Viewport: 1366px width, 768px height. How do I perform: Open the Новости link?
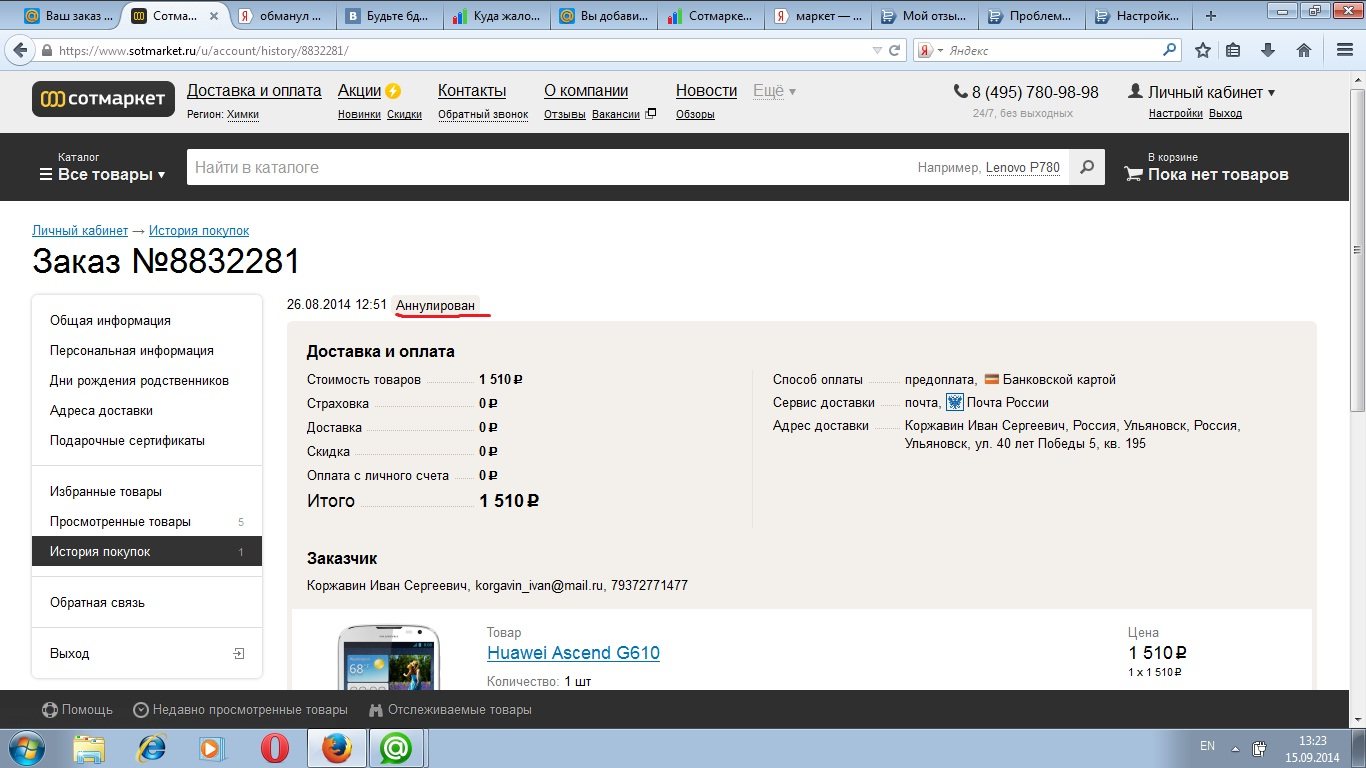[x=706, y=91]
